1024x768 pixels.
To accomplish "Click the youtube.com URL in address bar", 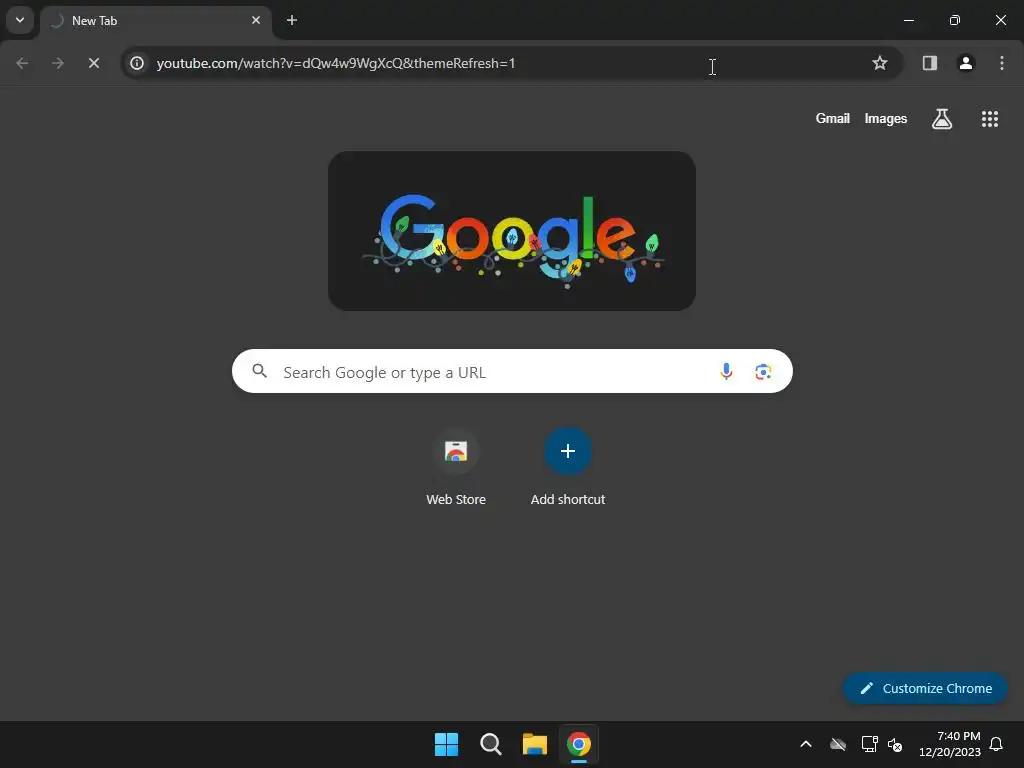I will point(336,63).
